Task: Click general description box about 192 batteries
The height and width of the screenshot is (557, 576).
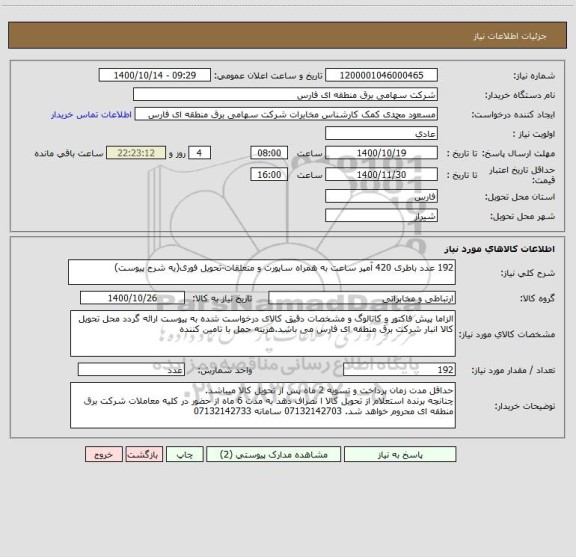Action: 262,272
